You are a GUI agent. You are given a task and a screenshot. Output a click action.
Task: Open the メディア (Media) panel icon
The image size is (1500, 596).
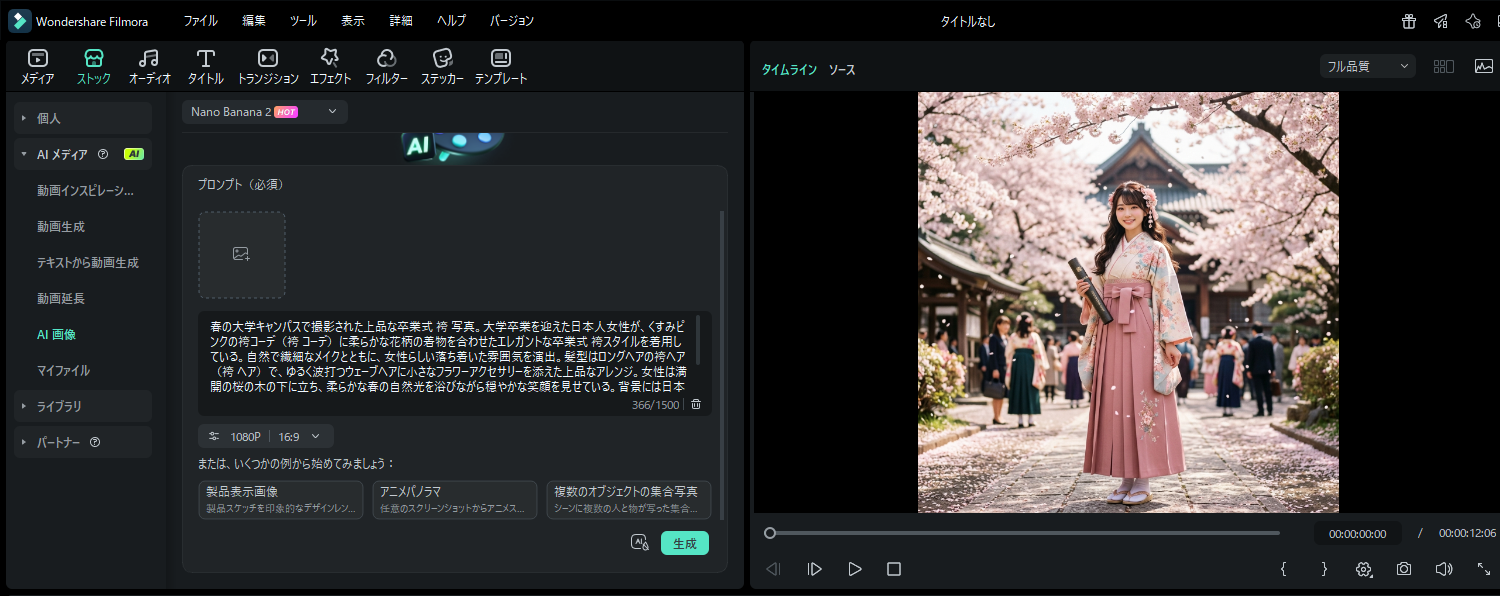click(x=38, y=66)
